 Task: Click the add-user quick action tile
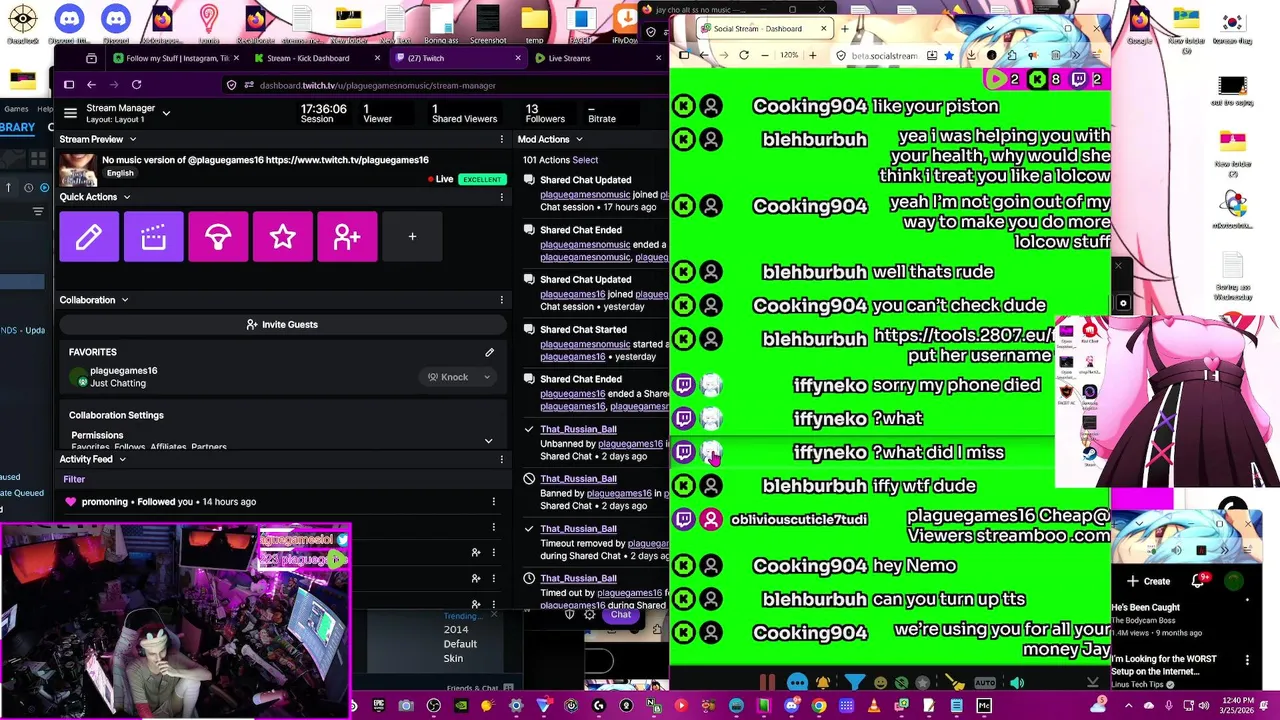point(347,237)
